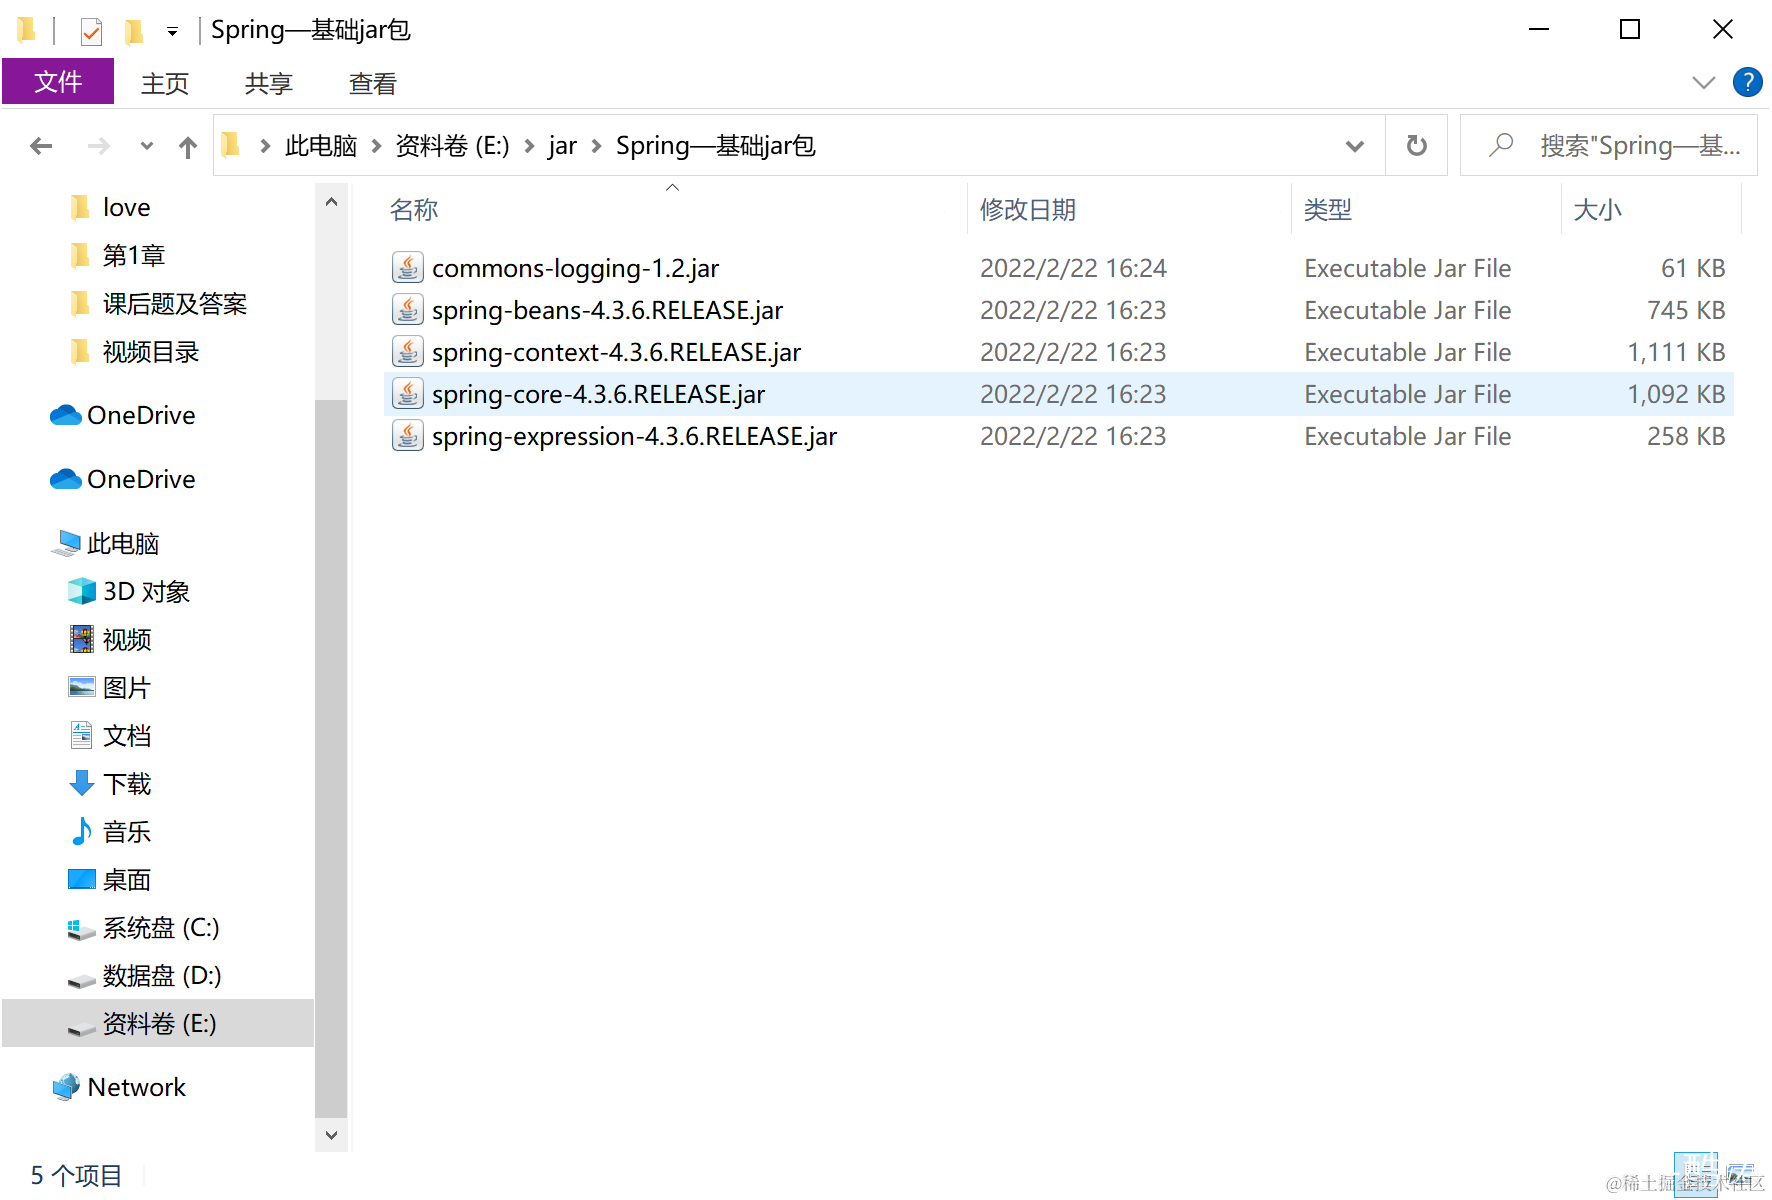Click the navigation pane scroll down arrow
Viewport: 1772px width, 1200px height.
(331, 1135)
